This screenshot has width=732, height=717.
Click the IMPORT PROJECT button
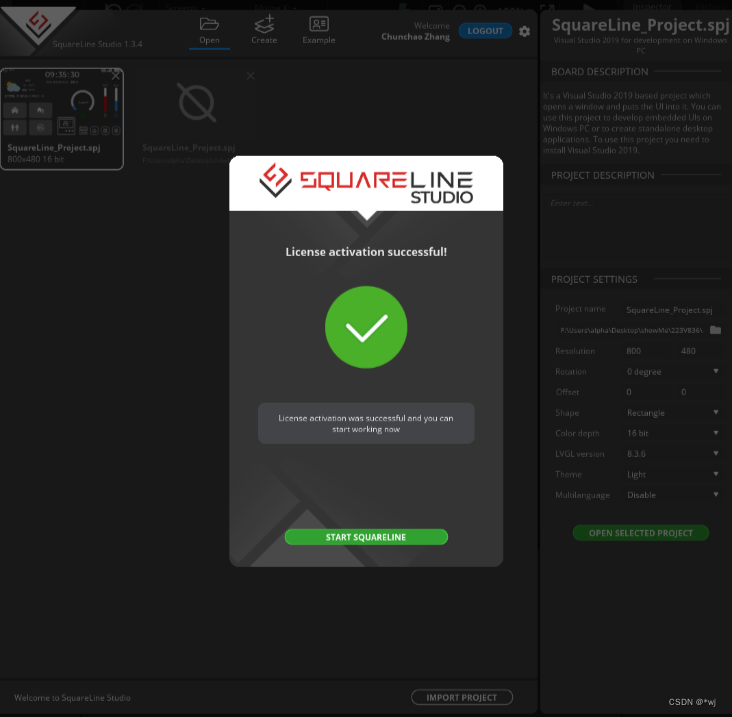462,697
